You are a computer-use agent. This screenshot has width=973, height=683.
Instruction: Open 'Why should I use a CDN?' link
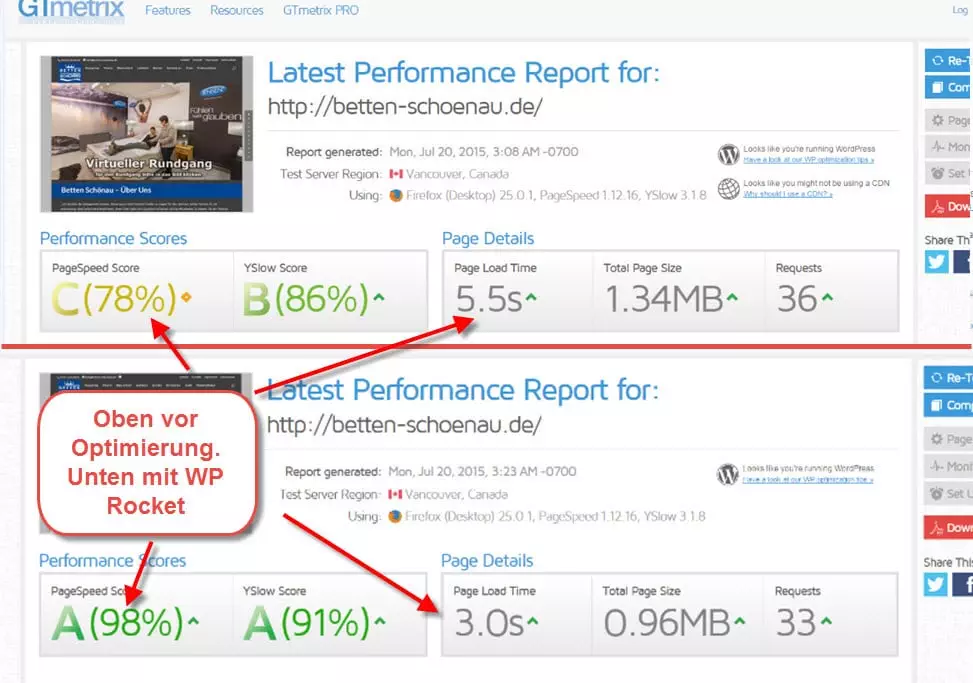coord(788,194)
